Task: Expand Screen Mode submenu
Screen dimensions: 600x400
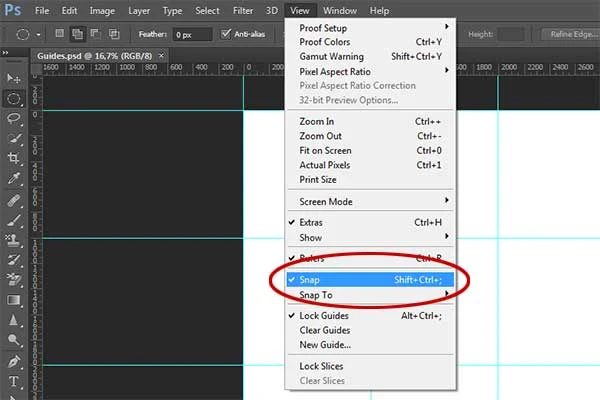Action: click(x=370, y=202)
